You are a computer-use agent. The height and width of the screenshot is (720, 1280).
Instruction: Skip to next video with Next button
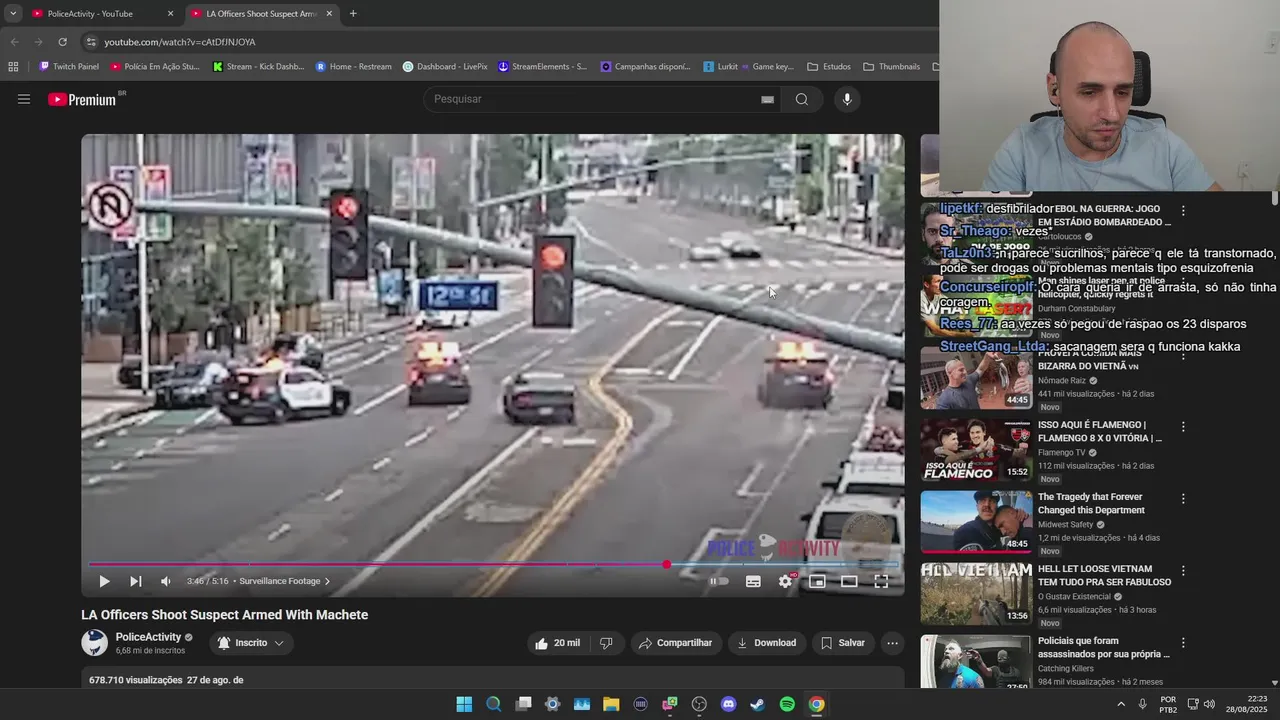coord(135,581)
